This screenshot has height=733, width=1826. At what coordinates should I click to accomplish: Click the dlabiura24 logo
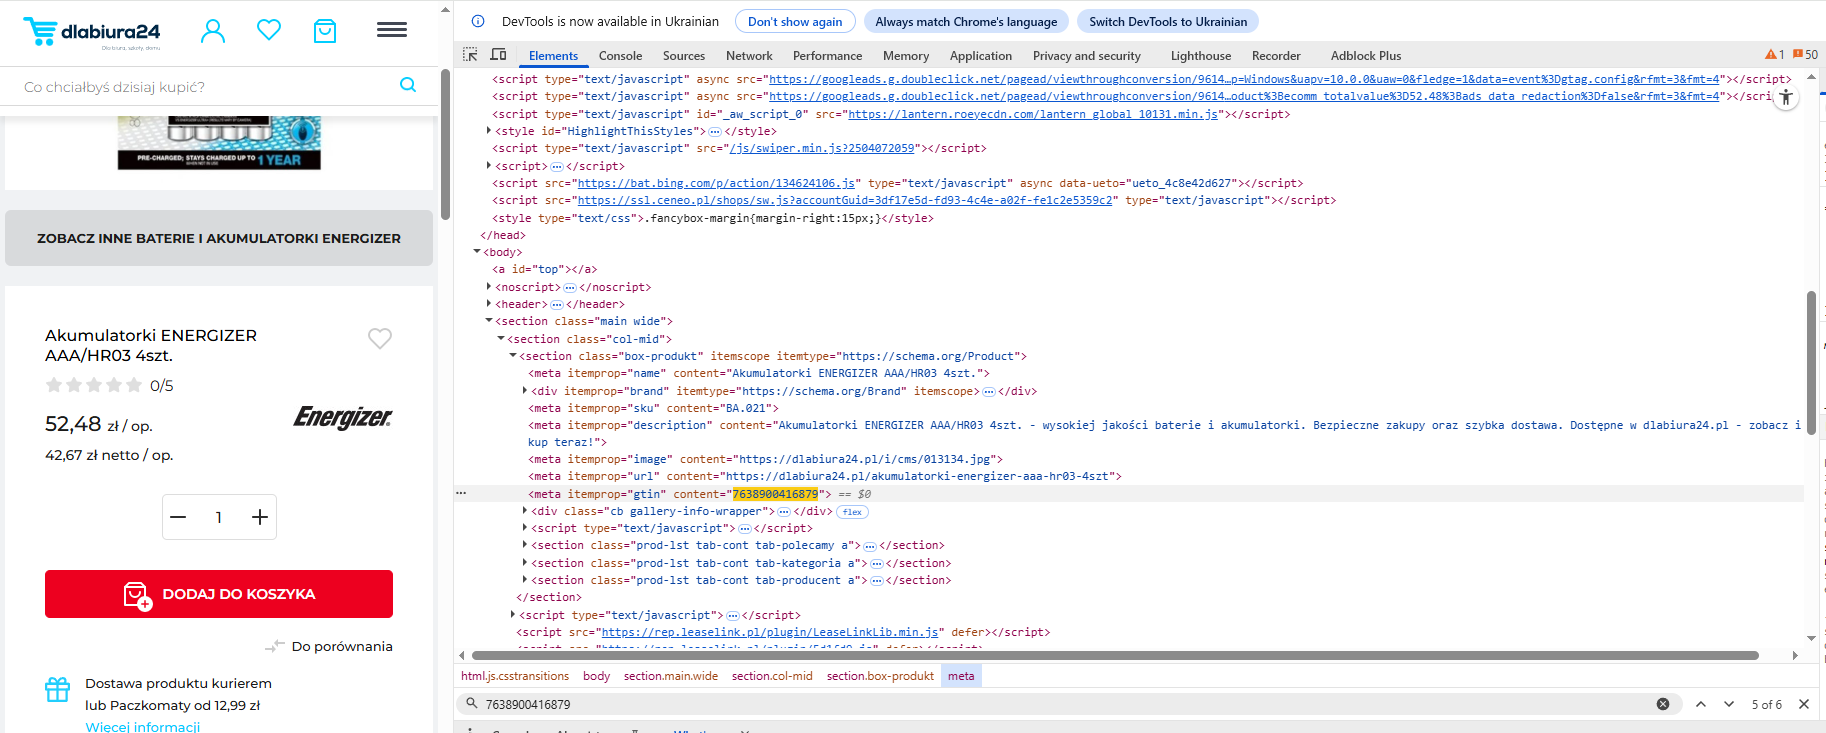(x=92, y=32)
